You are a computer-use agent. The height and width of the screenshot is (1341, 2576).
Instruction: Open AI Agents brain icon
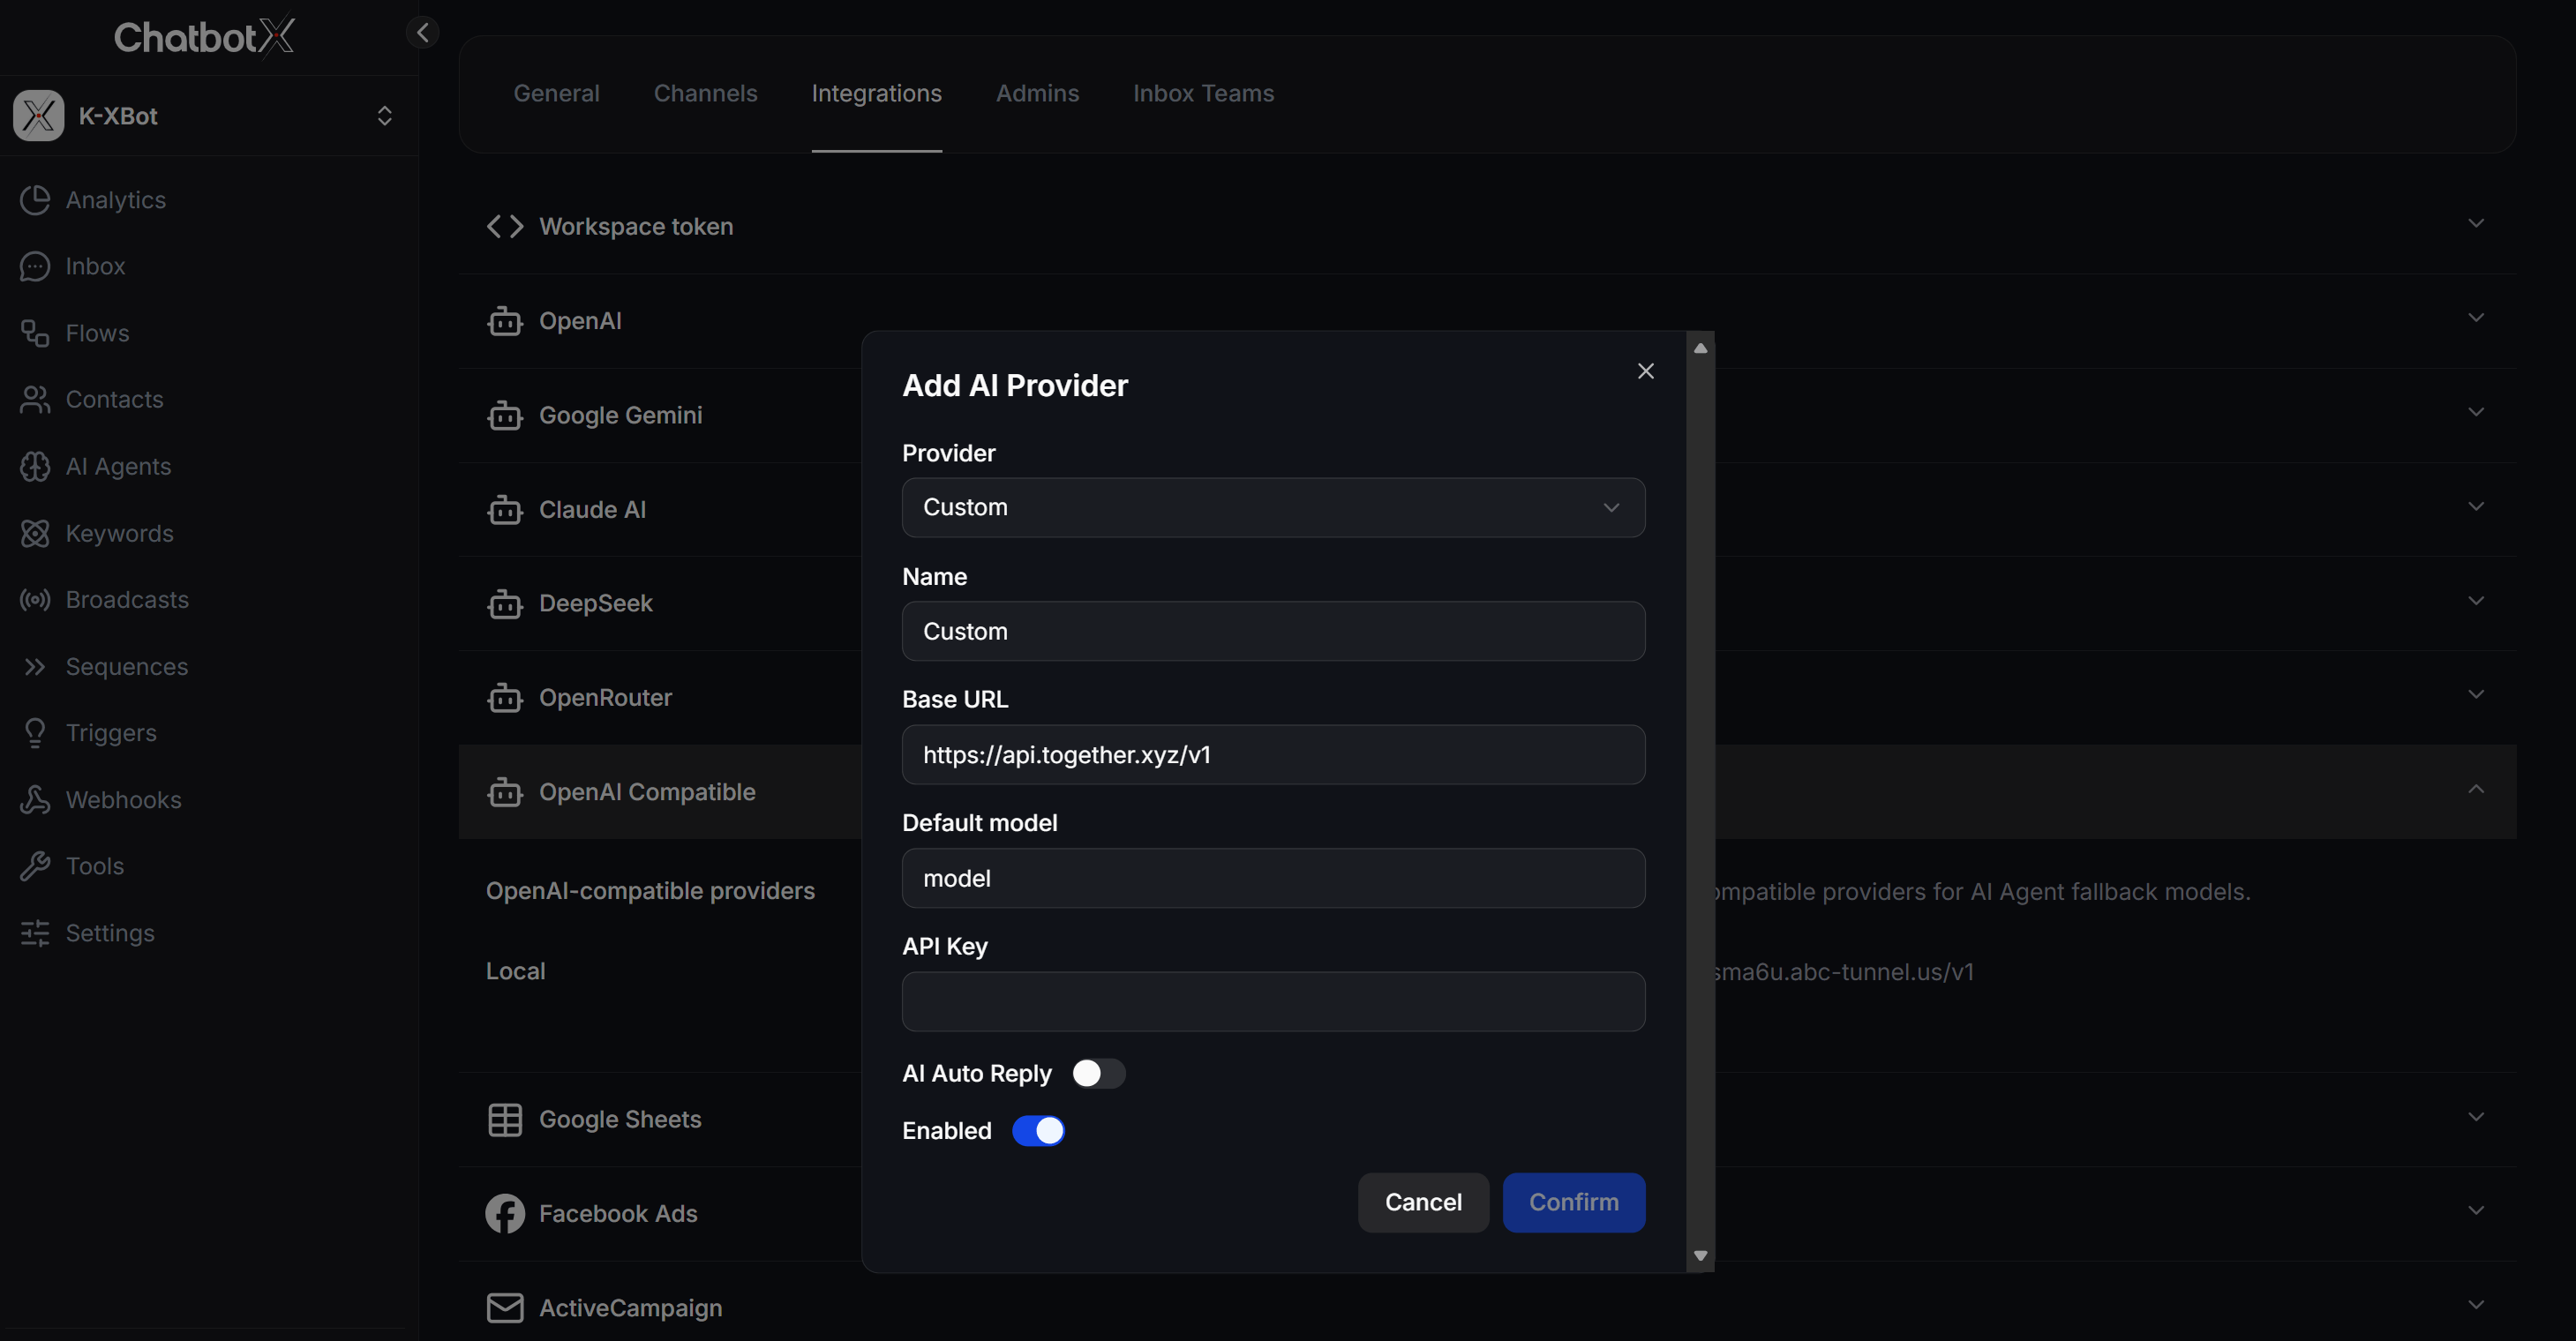(x=35, y=466)
